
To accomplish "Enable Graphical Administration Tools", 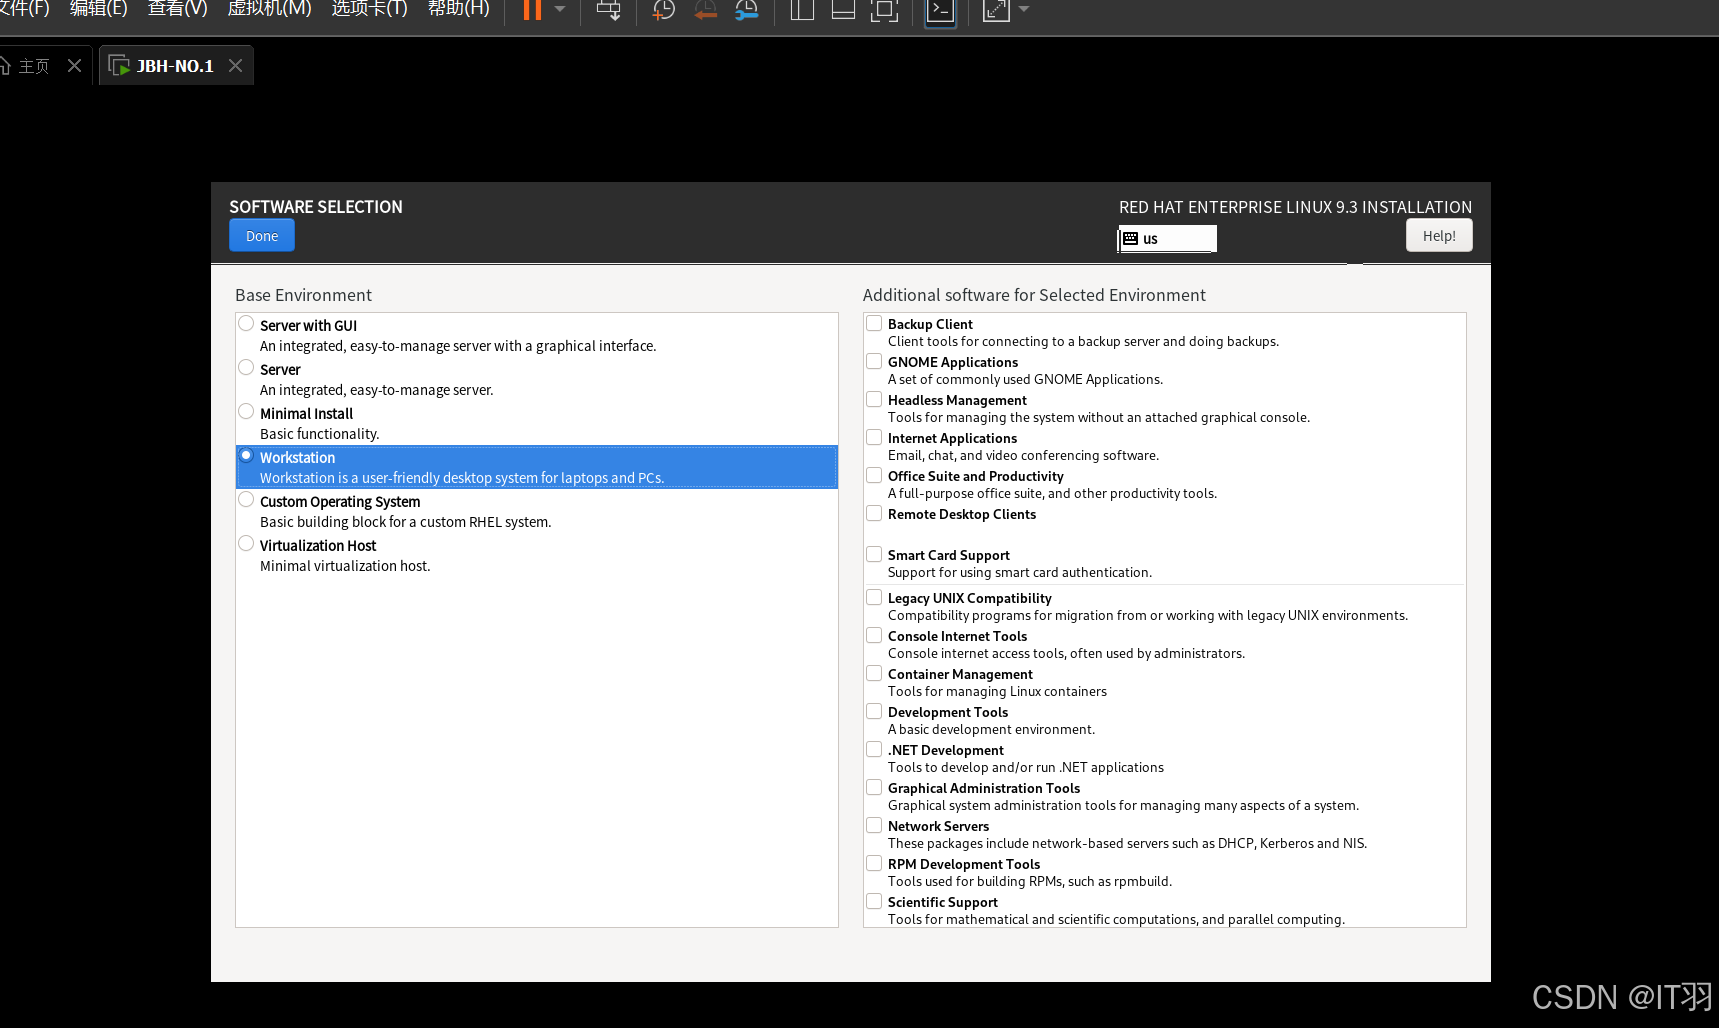I will click(x=874, y=787).
